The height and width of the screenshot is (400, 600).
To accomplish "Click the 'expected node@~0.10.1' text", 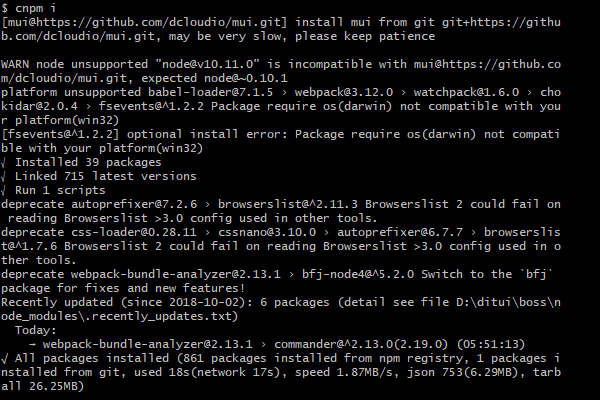I will tap(214, 78).
